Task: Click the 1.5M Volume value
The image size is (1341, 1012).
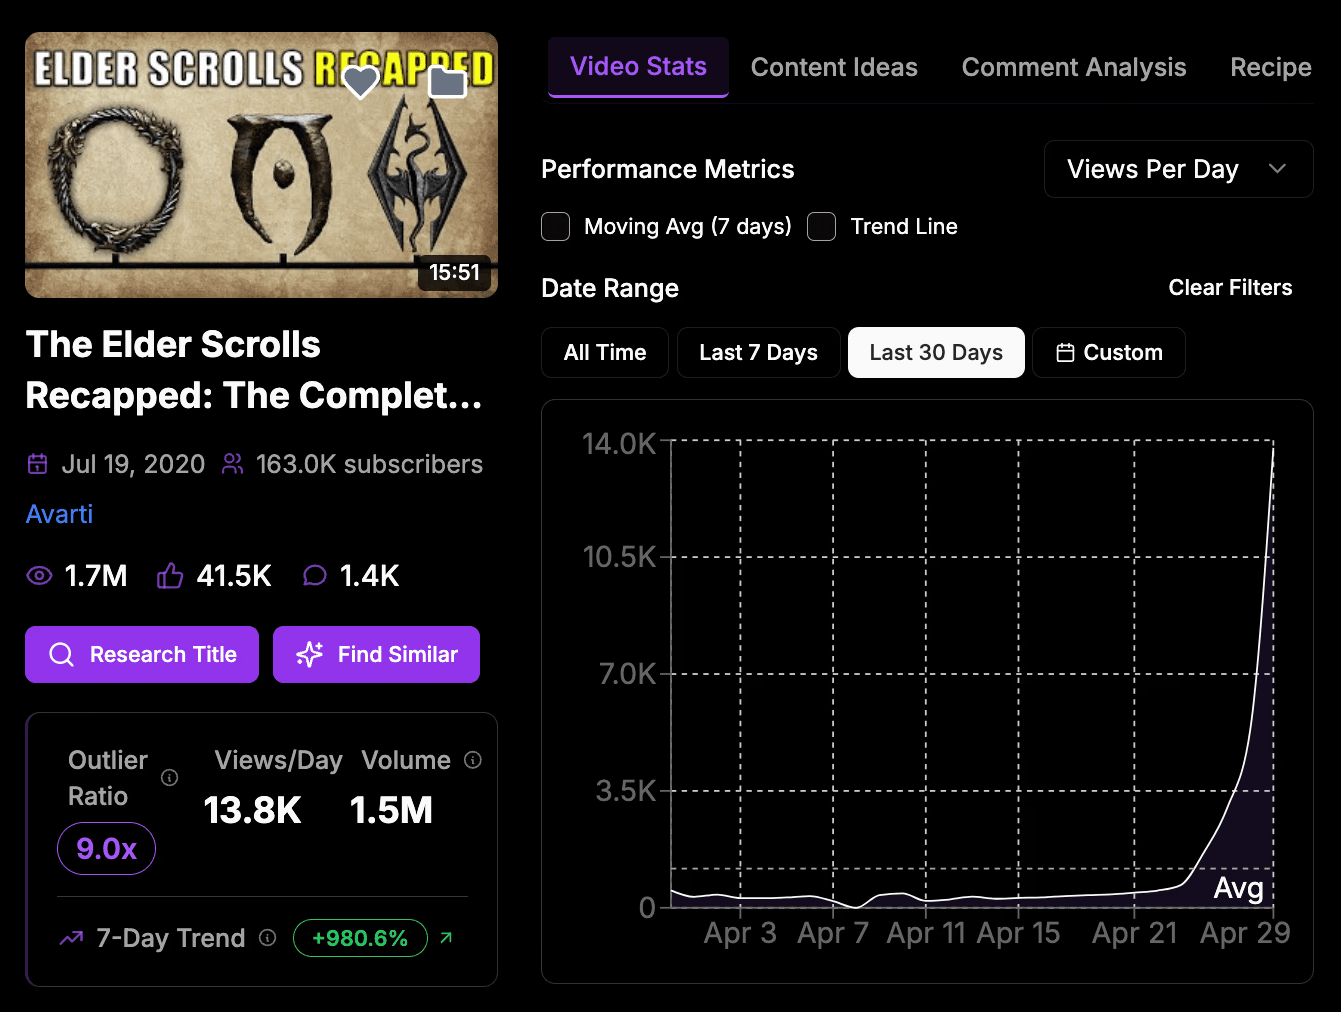Action: pos(391,810)
